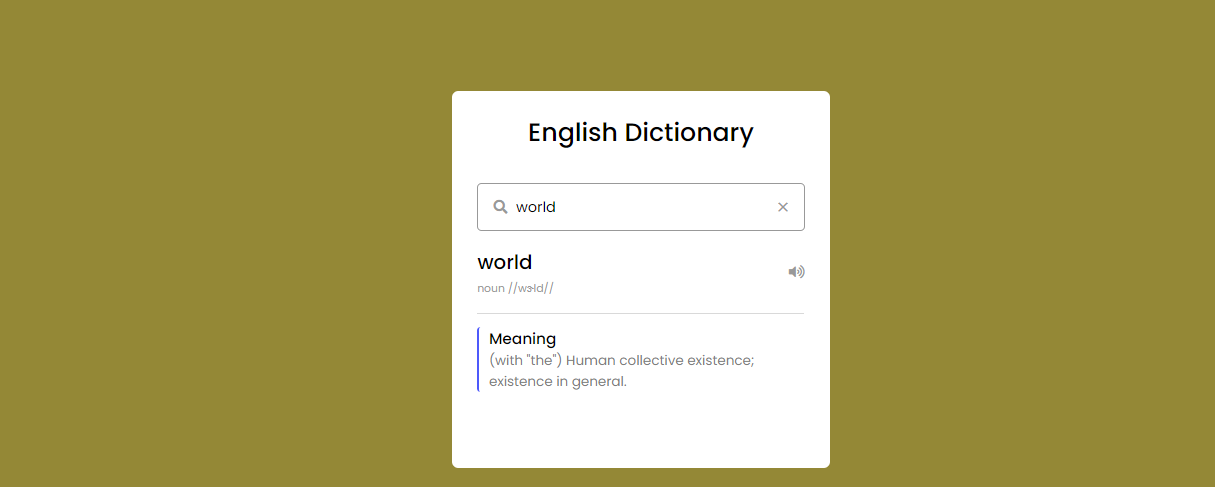The image size is (1215, 487).
Task: Click the definition line starting "(with "the")"
Action: [621, 360]
